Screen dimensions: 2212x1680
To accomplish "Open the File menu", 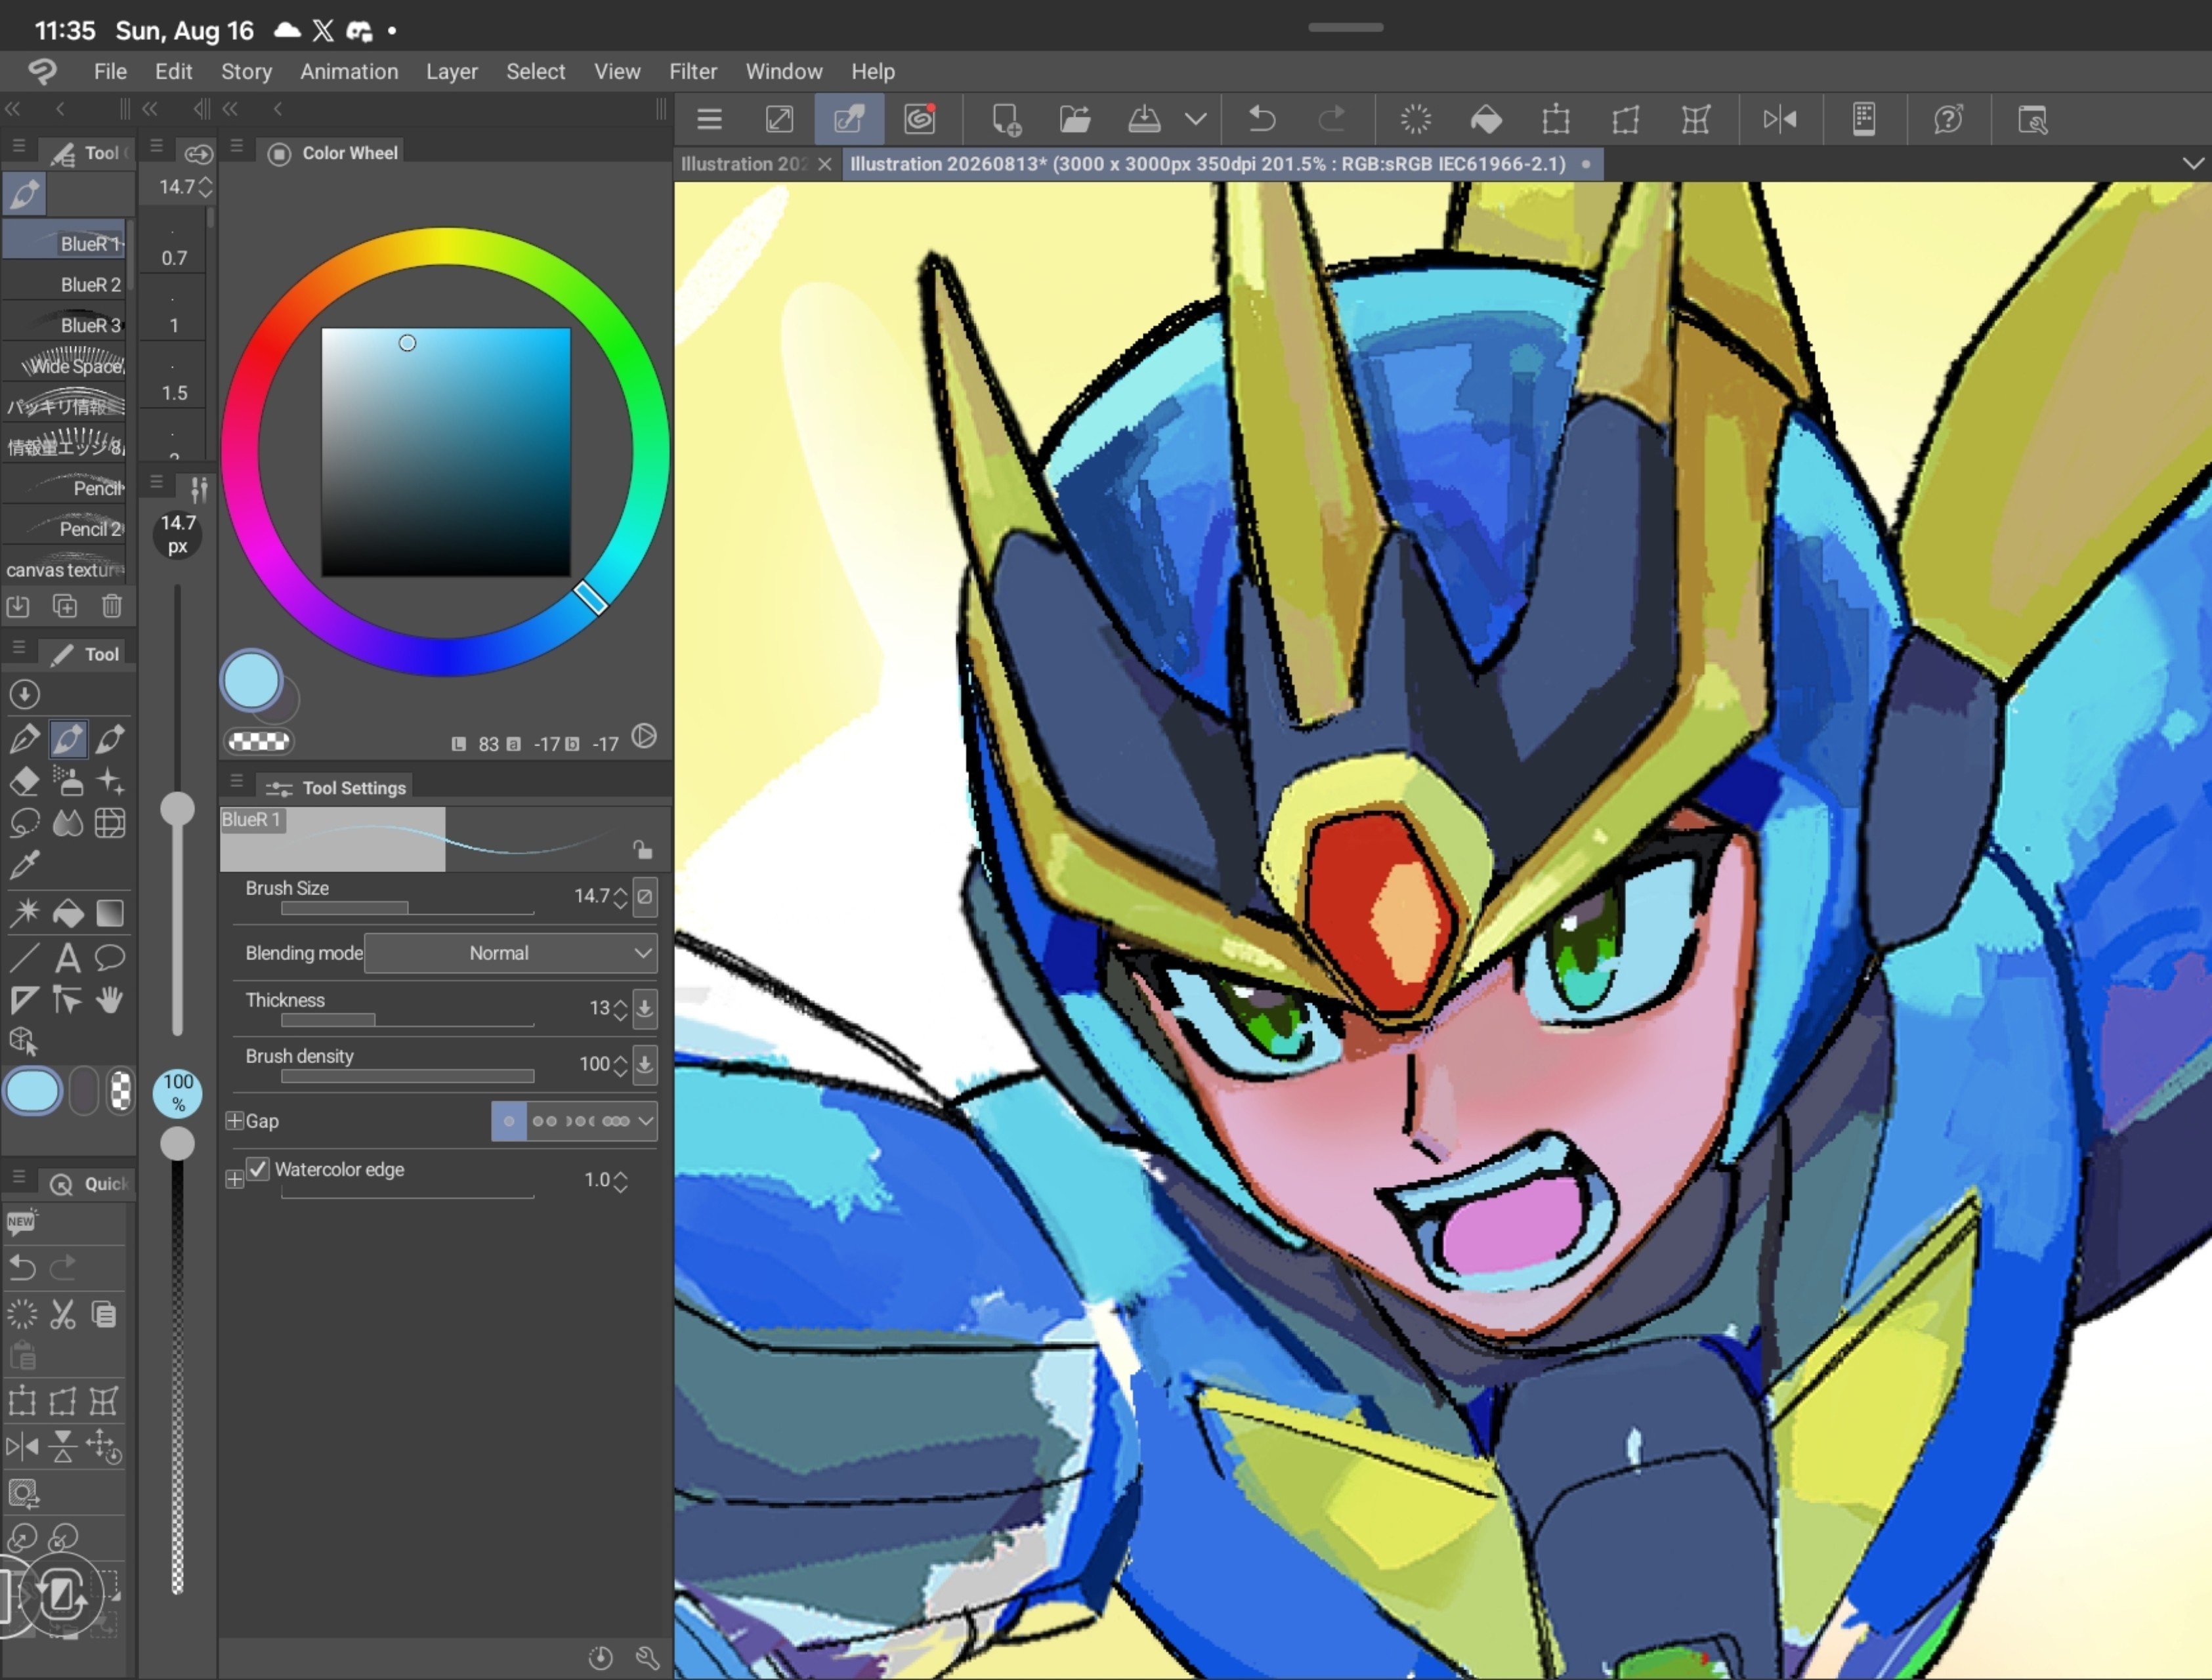I will click(110, 72).
